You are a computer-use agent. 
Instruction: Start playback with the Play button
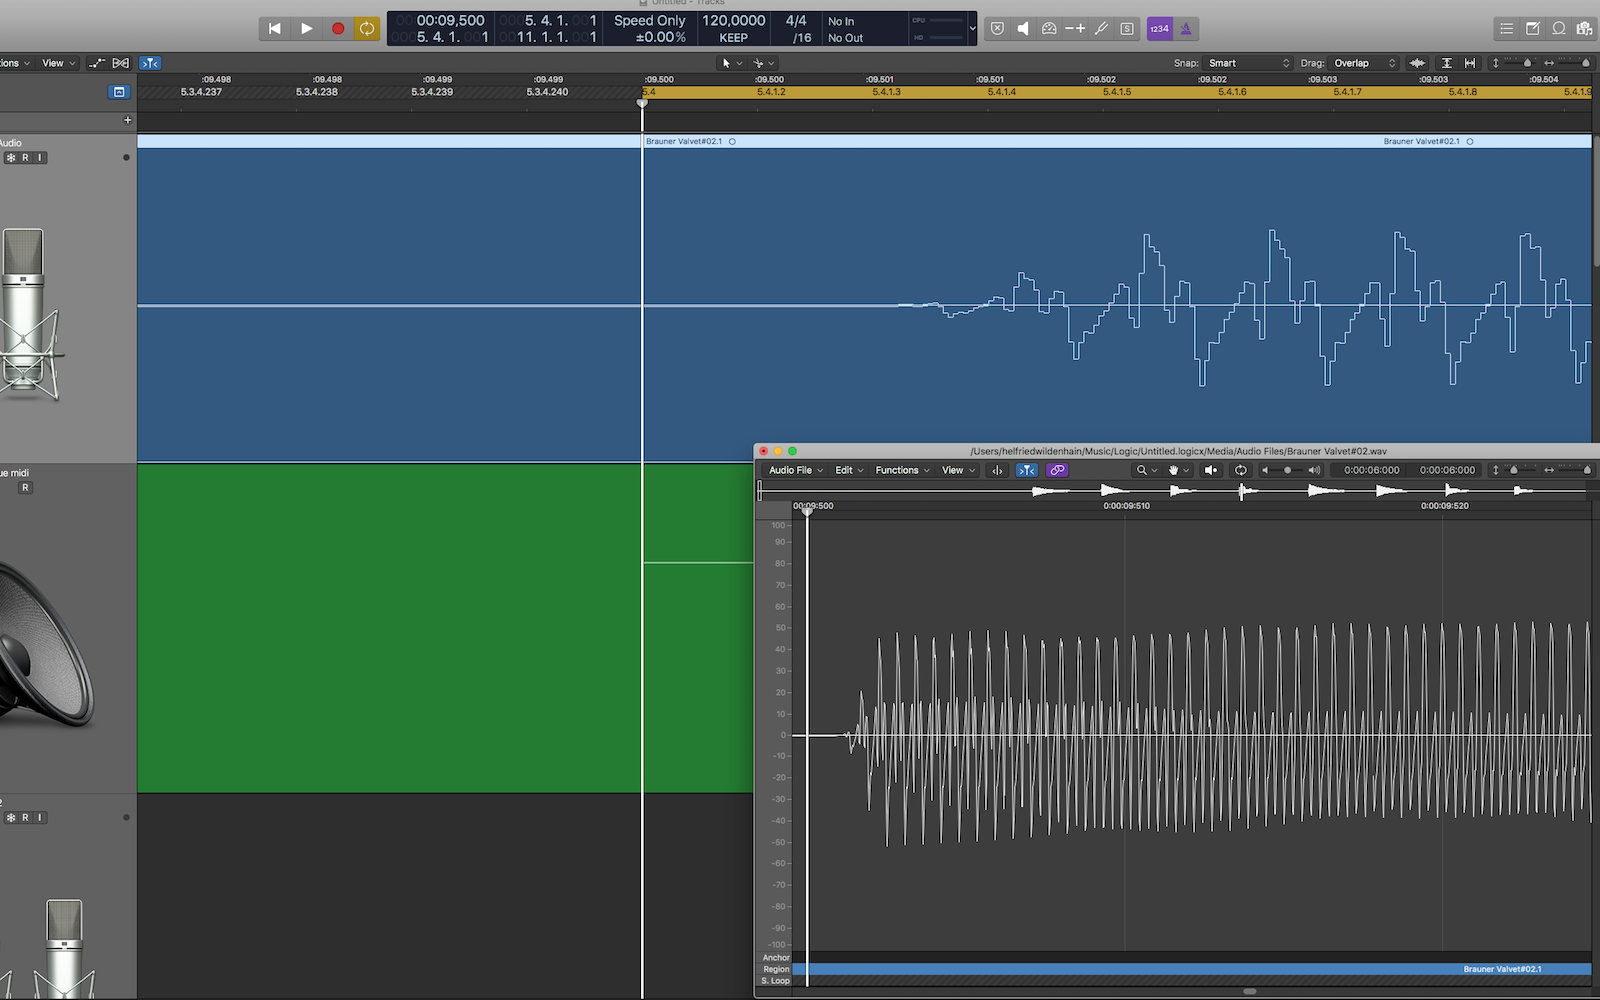click(307, 29)
